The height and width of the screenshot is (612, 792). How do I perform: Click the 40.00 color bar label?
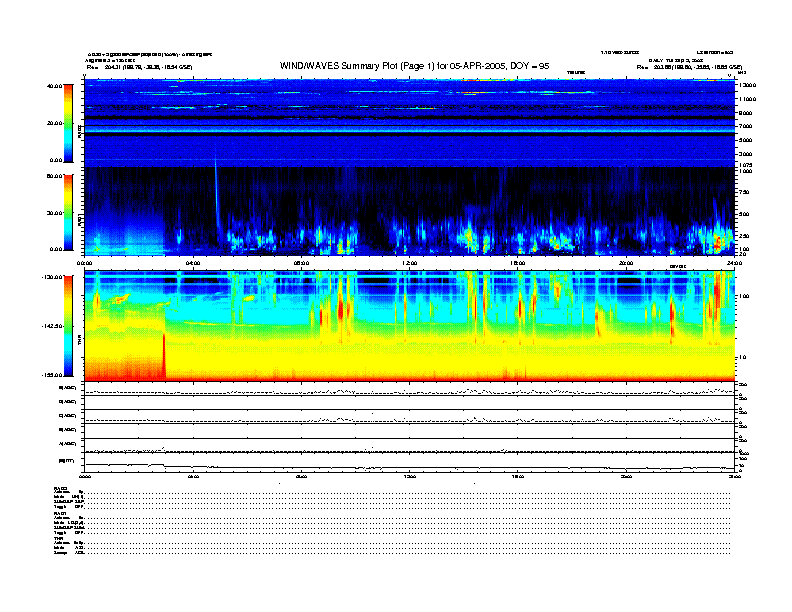pos(54,86)
